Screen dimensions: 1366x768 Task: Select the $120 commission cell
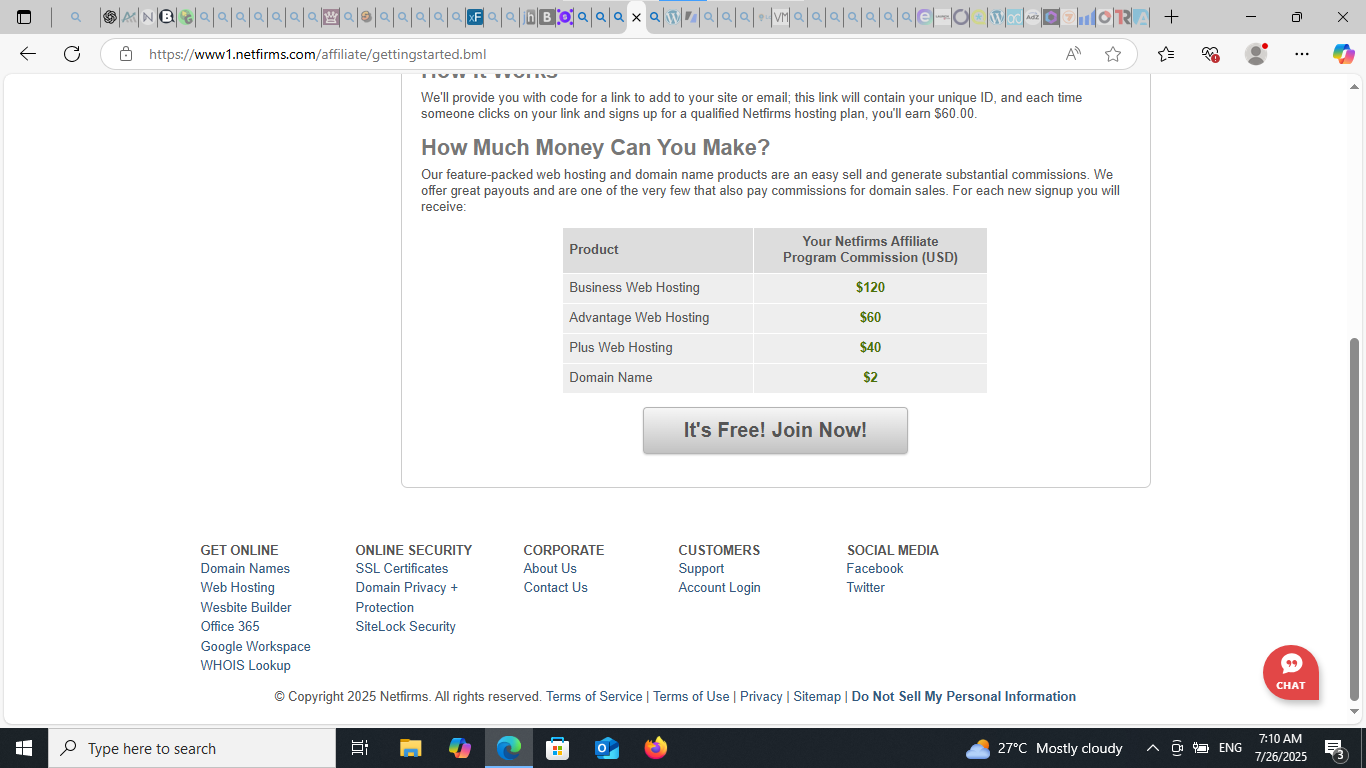coord(870,287)
